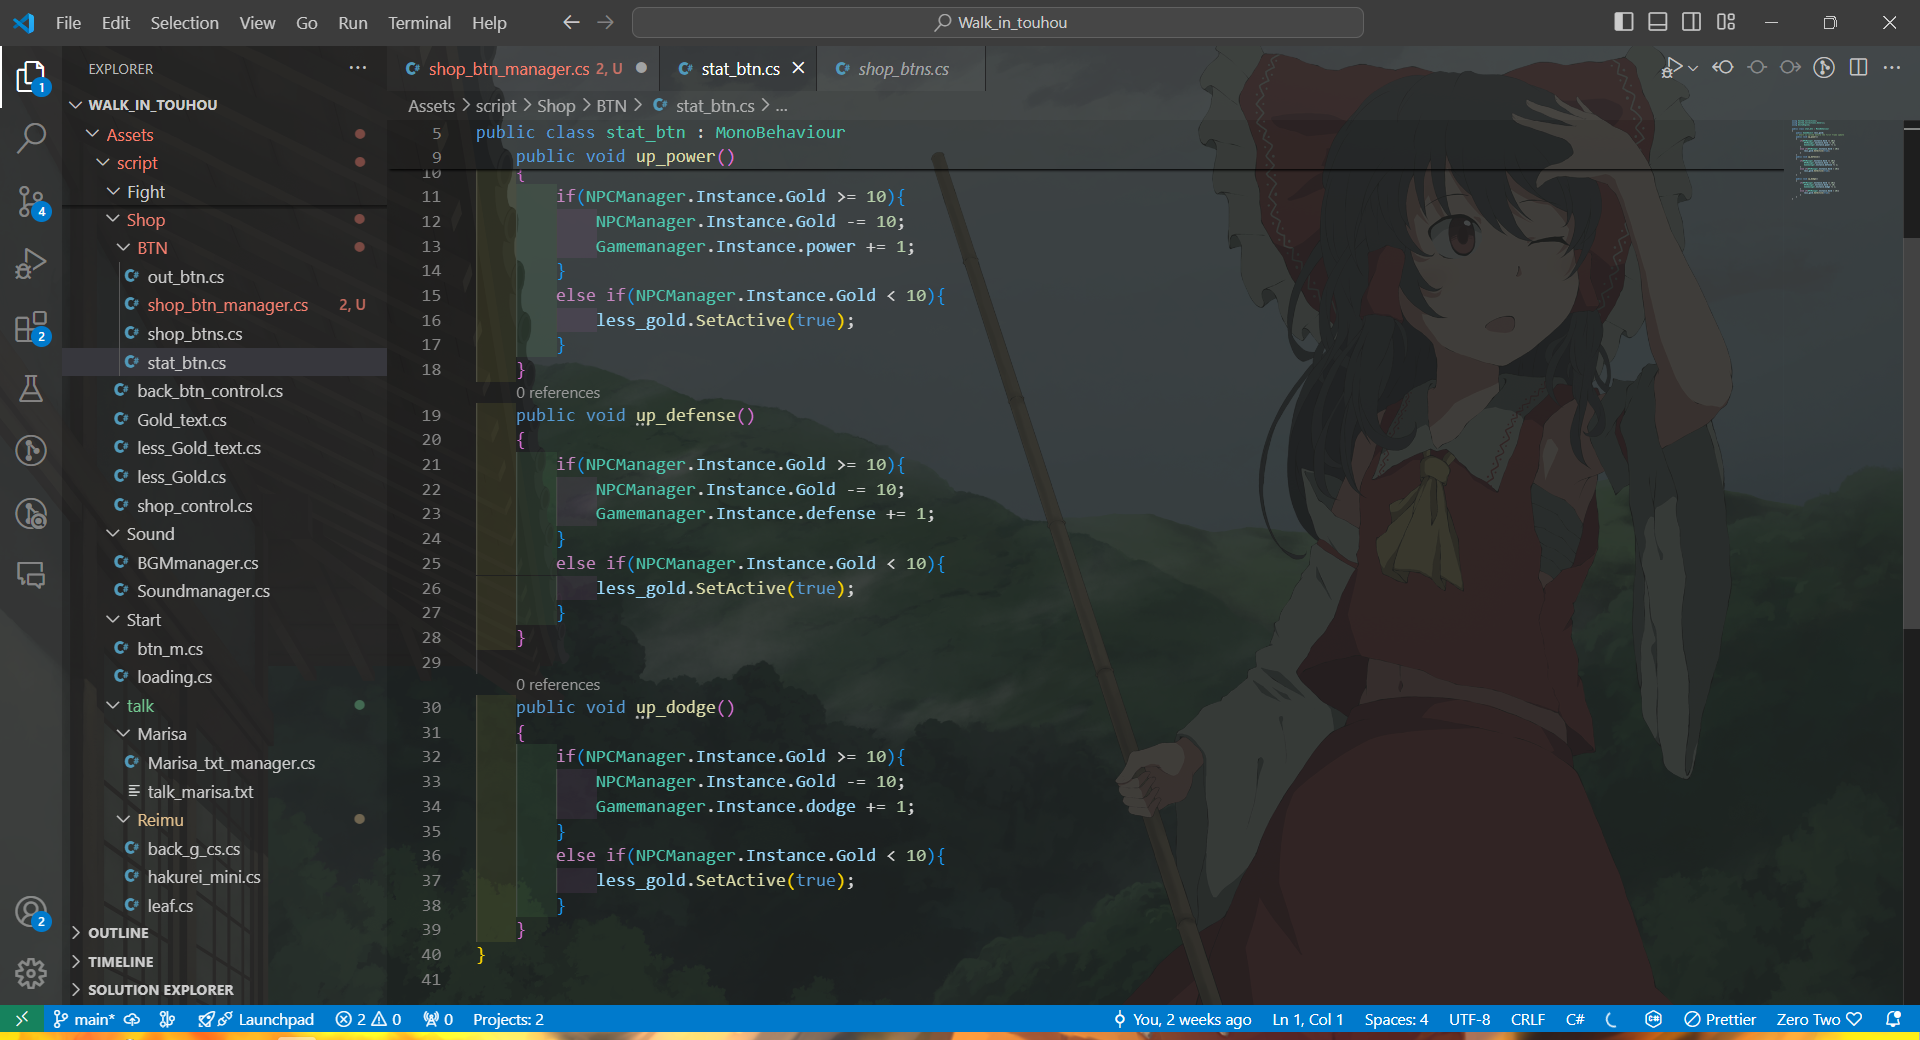Open next change with the right-arrow commit icon
The width and height of the screenshot is (1920, 1040).
tap(1790, 67)
